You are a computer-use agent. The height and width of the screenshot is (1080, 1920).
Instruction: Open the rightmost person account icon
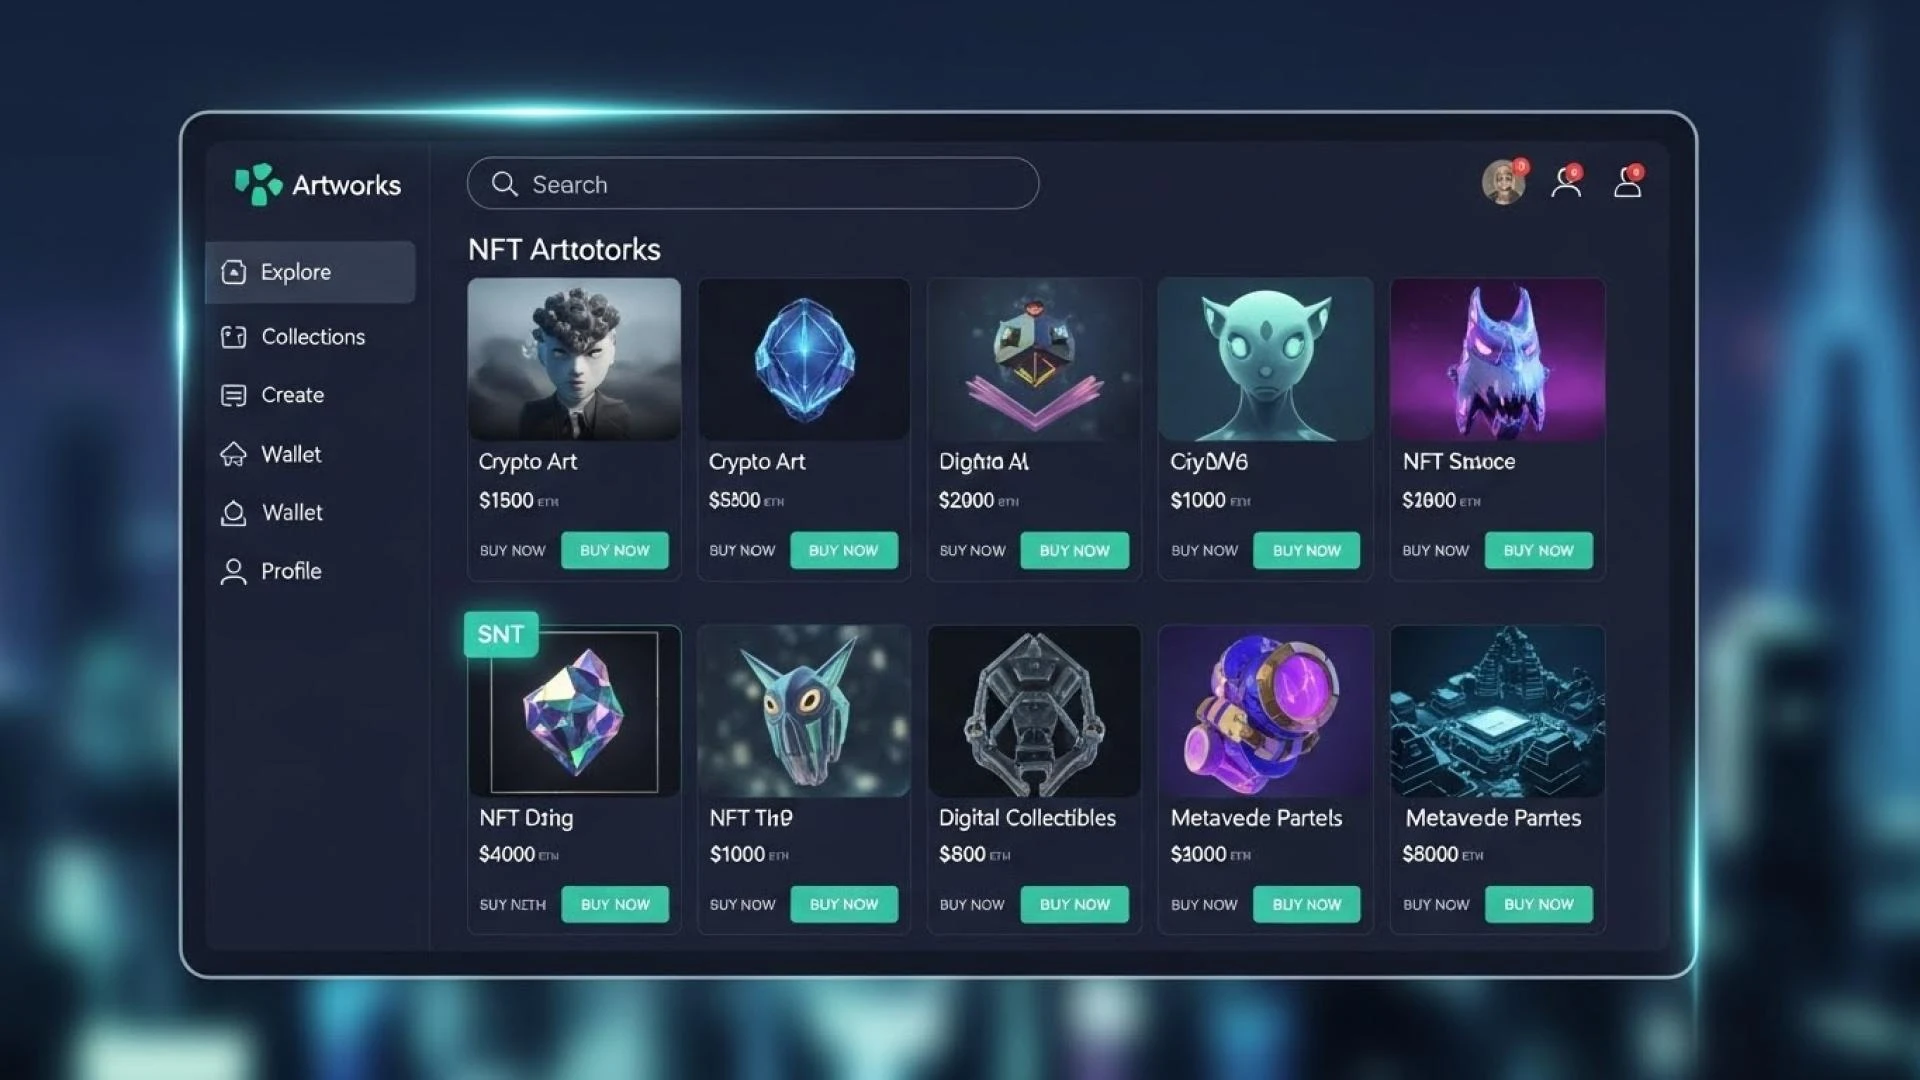point(1628,182)
